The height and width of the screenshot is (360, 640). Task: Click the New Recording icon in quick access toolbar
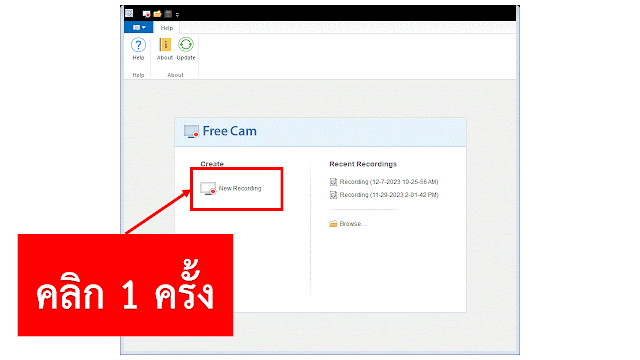click(x=146, y=14)
